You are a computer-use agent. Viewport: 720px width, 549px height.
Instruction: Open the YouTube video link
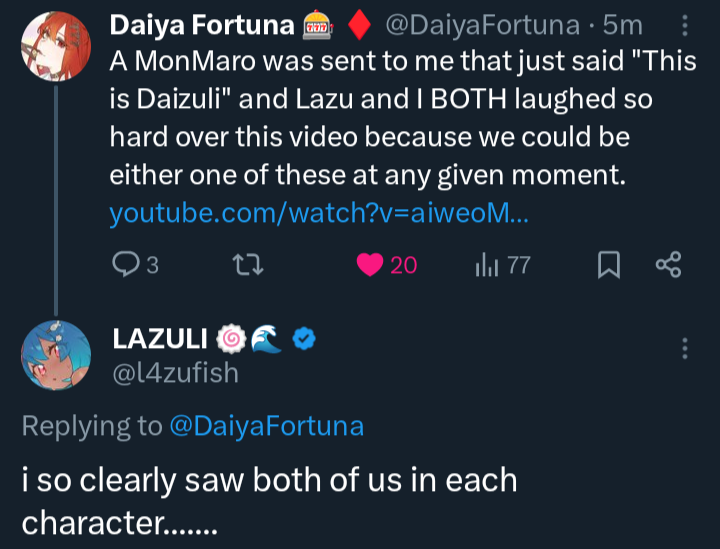(319, 212)
